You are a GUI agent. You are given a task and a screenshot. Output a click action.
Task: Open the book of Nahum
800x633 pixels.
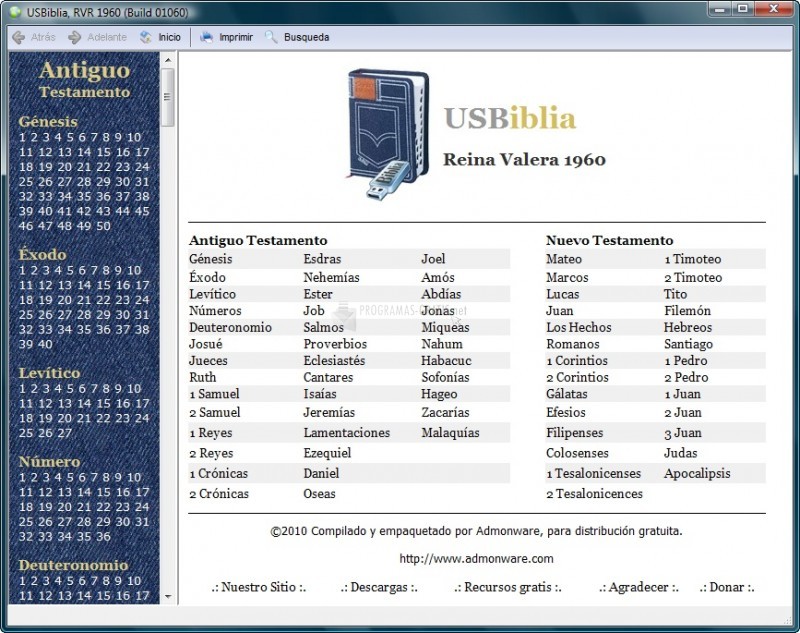pos(442,344)
